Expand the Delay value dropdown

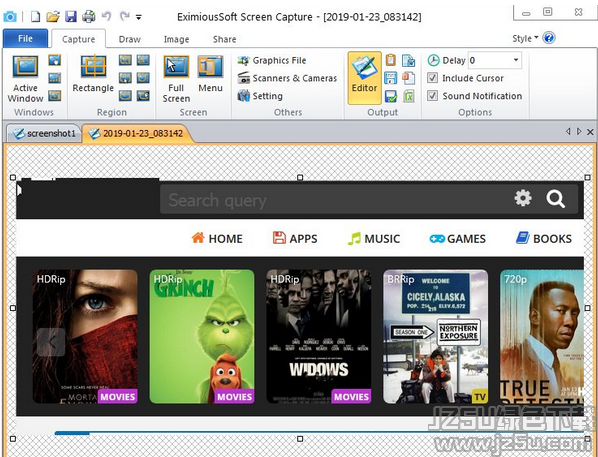point(516,60)
